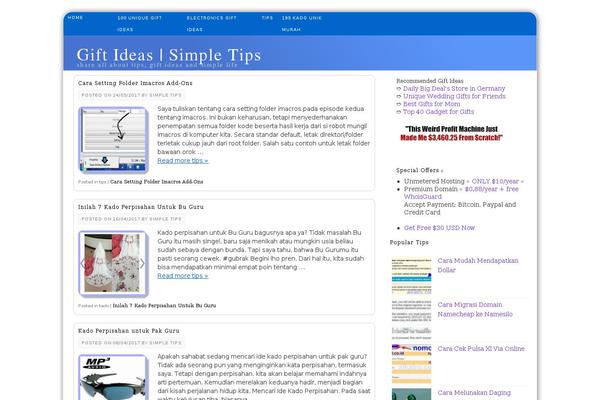Open the MP3 sunglasses post thumbnail

113,377
